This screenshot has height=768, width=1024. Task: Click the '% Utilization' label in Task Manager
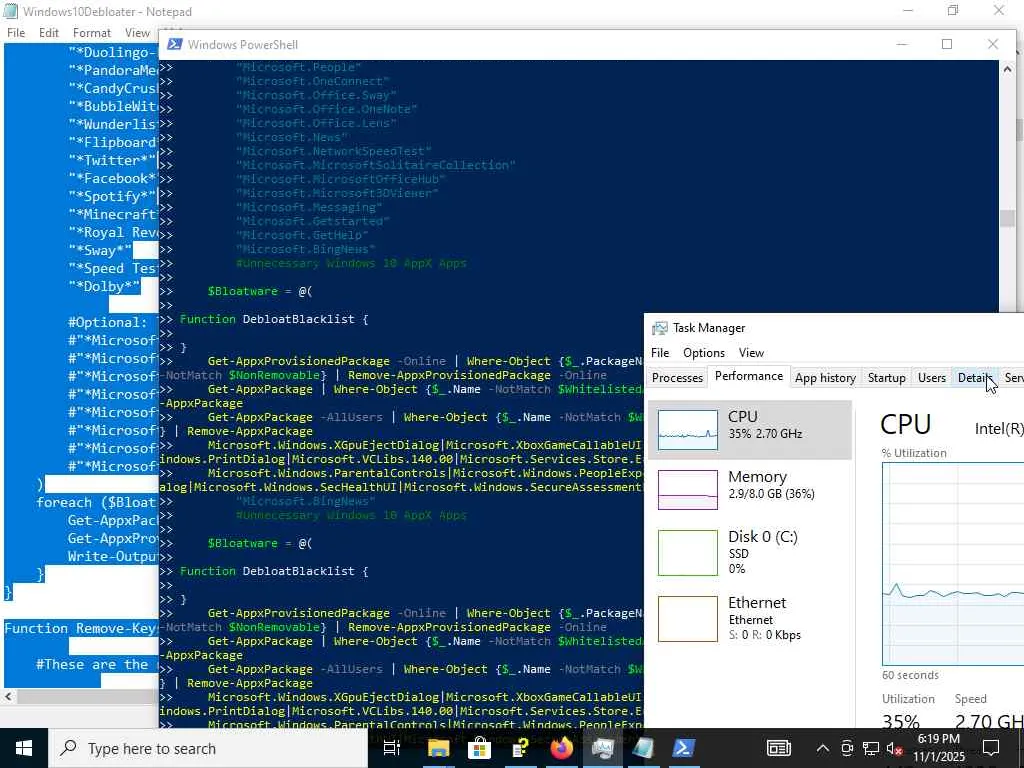click(914, 453)
